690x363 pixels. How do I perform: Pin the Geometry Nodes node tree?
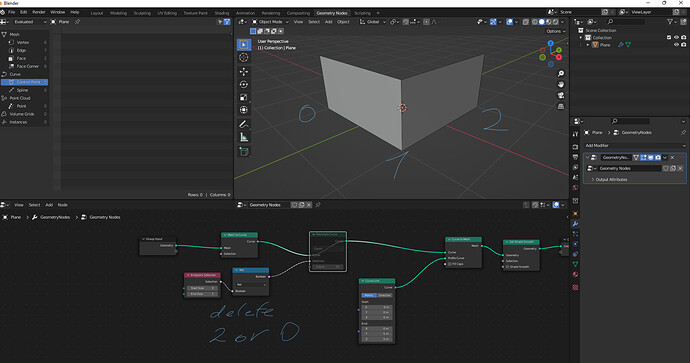318,205
